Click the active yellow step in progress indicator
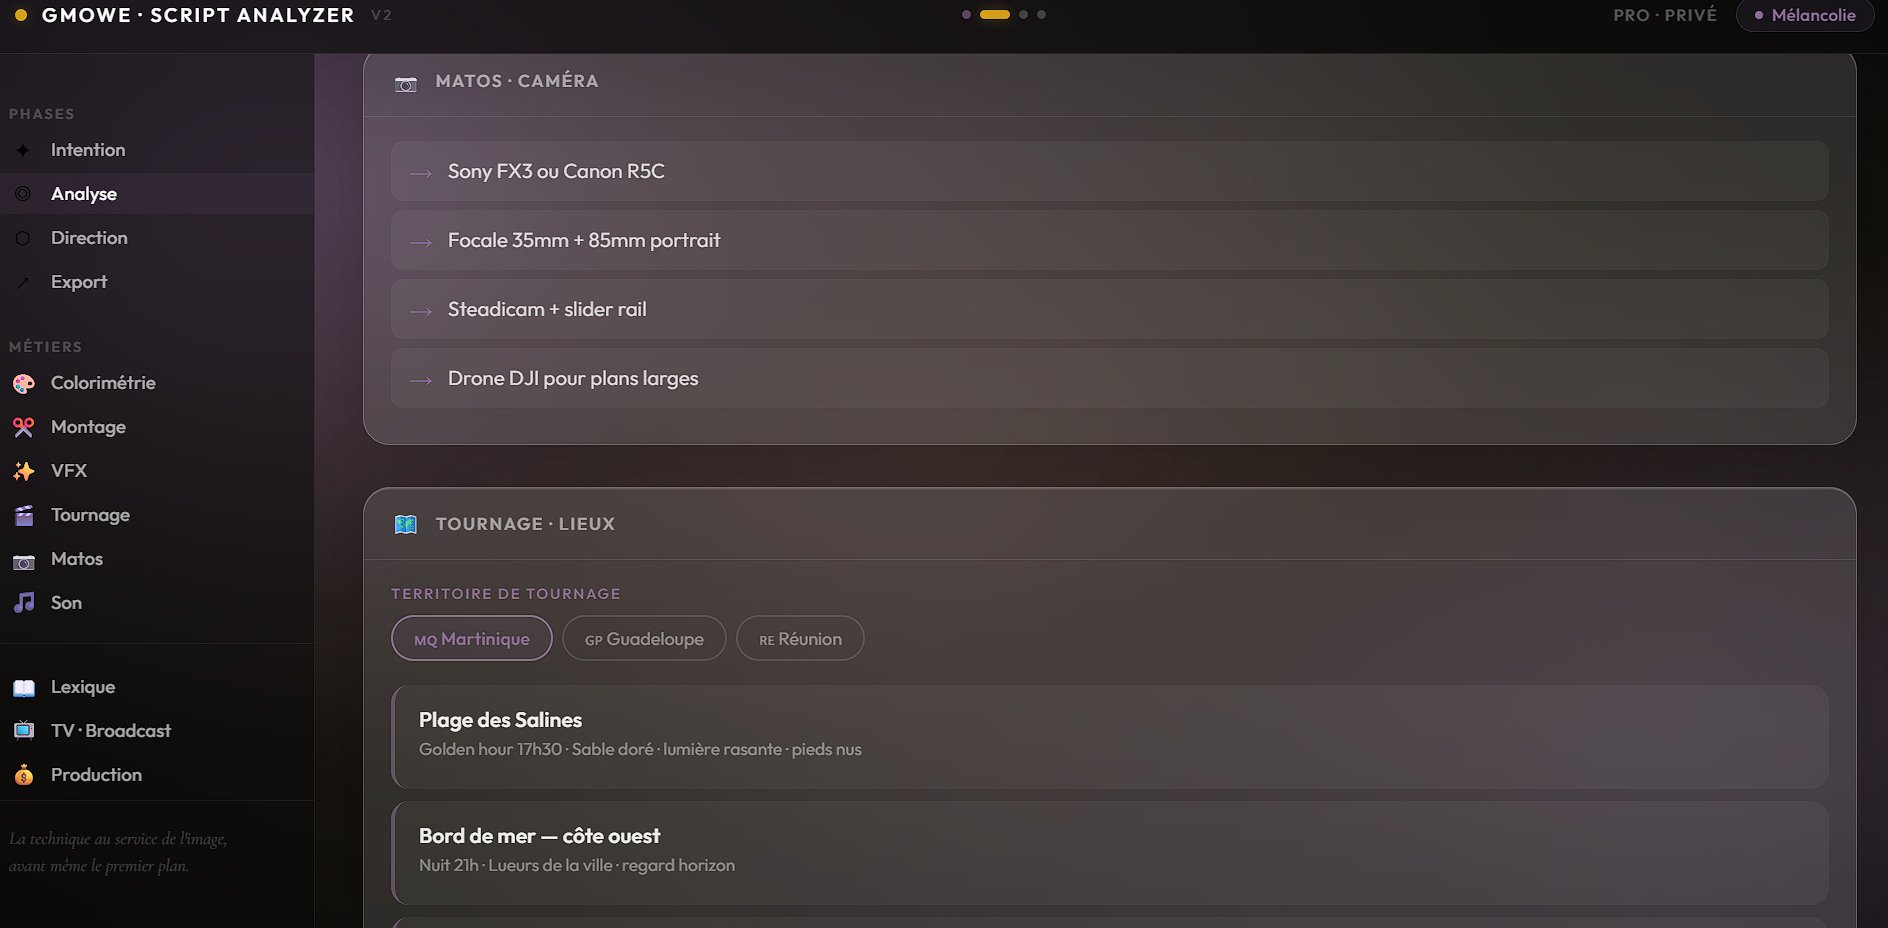1888x928 pixels. pyautogui.click(x=995, y=15)
